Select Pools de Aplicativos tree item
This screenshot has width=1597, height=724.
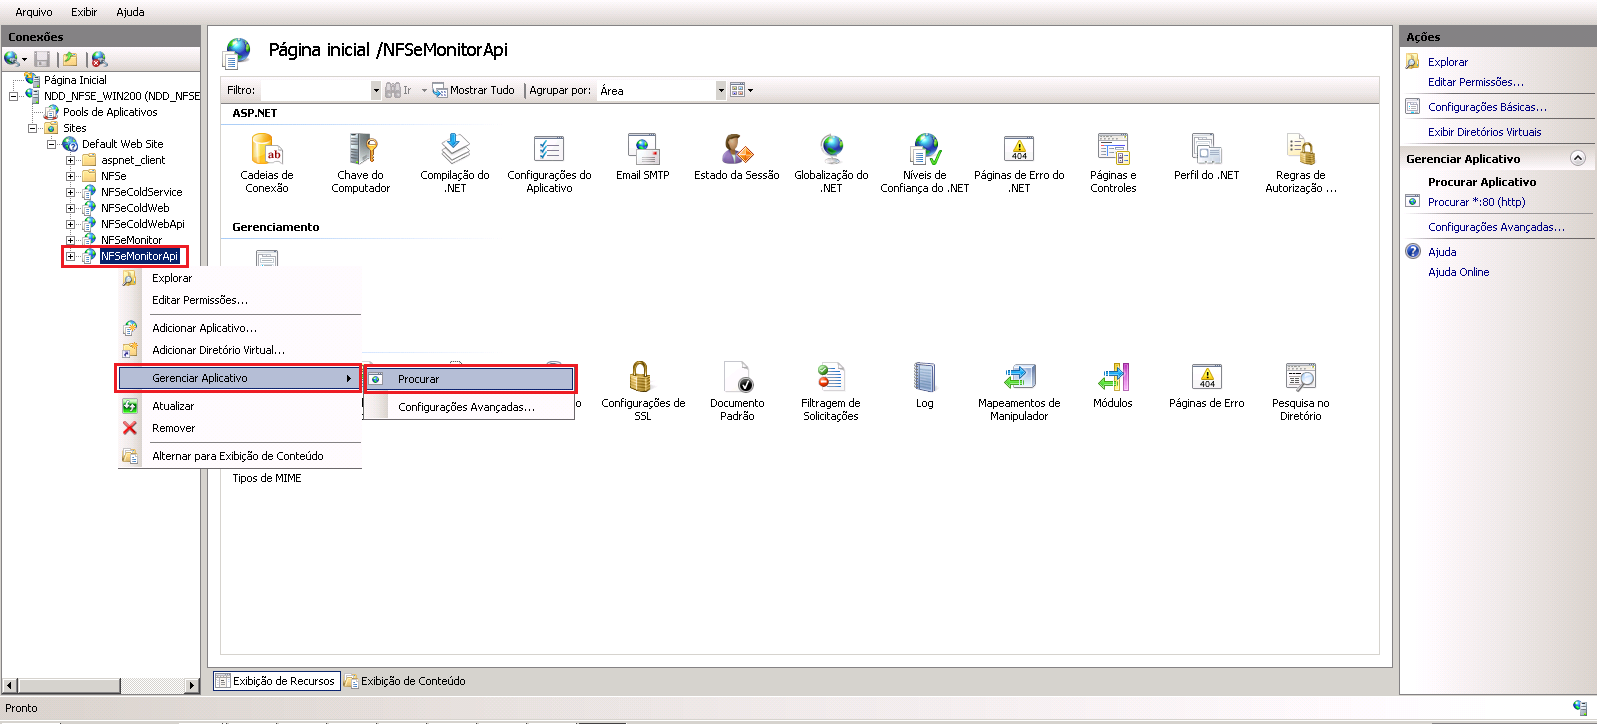tap(110, 112)
